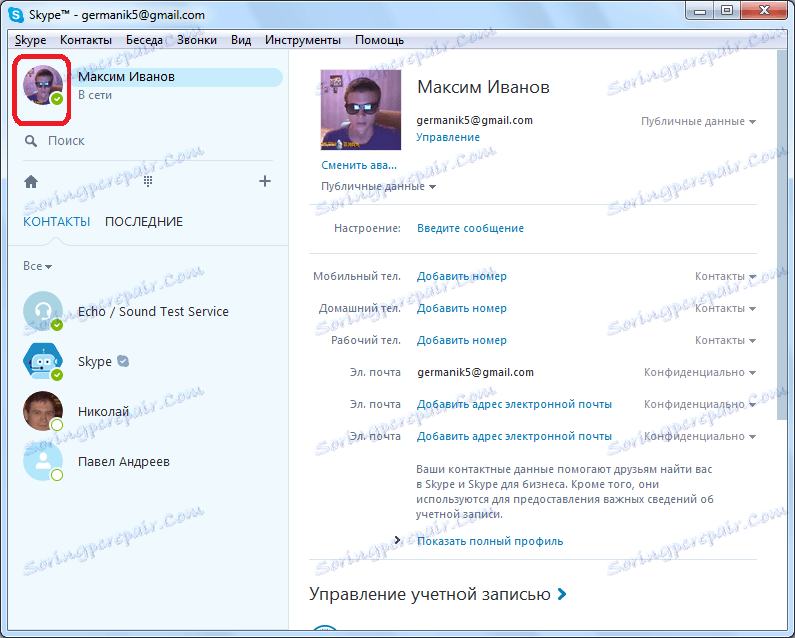Click Показать полный профиль link

point(490,541)
